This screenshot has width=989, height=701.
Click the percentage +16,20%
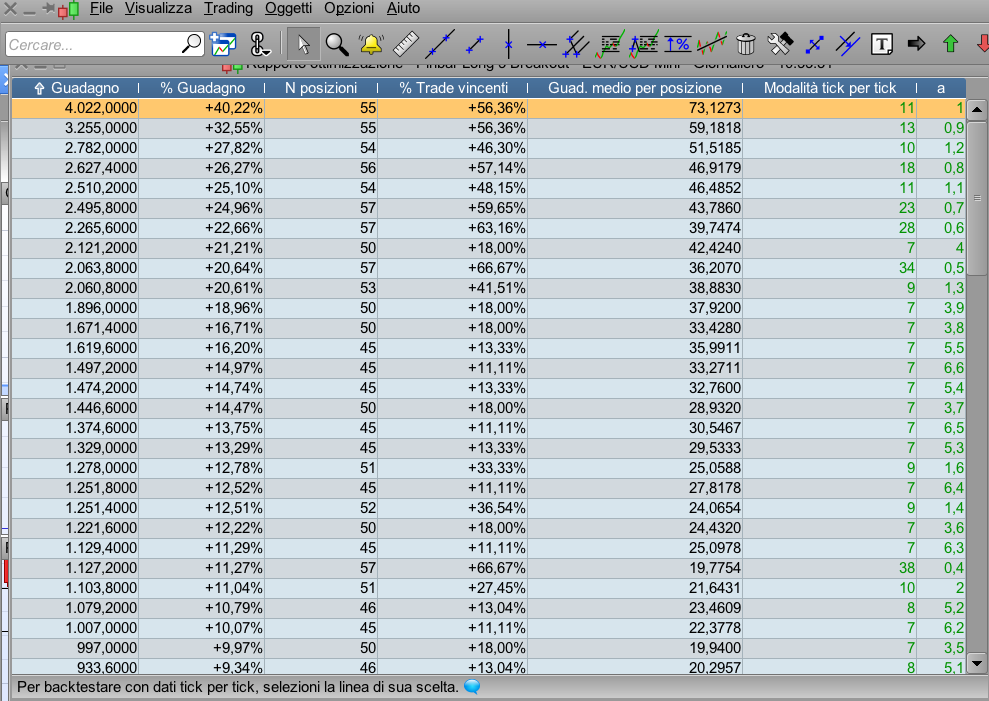233,348
